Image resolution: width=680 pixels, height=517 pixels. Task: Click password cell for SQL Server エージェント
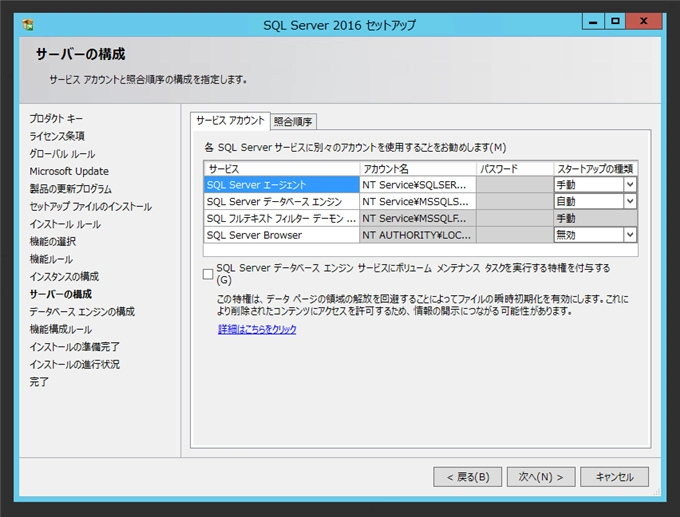(515, 185)
